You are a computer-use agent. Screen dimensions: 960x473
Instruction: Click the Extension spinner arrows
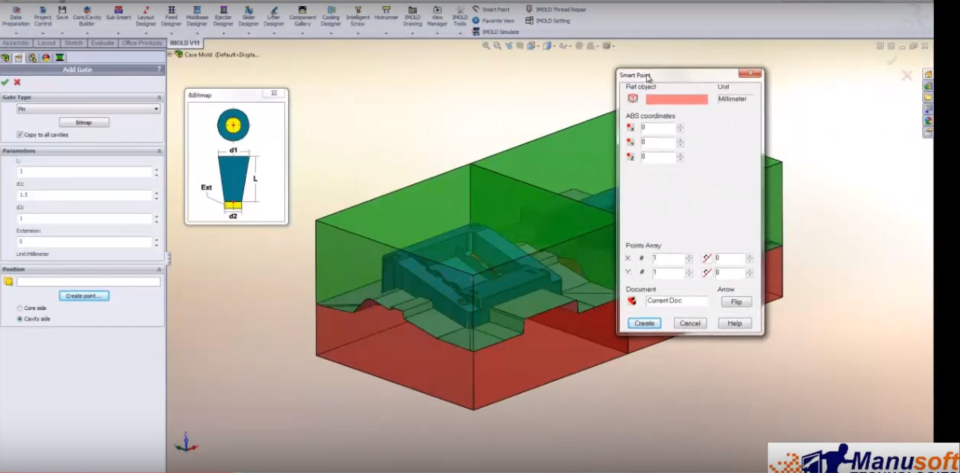[x=157, y=242]
